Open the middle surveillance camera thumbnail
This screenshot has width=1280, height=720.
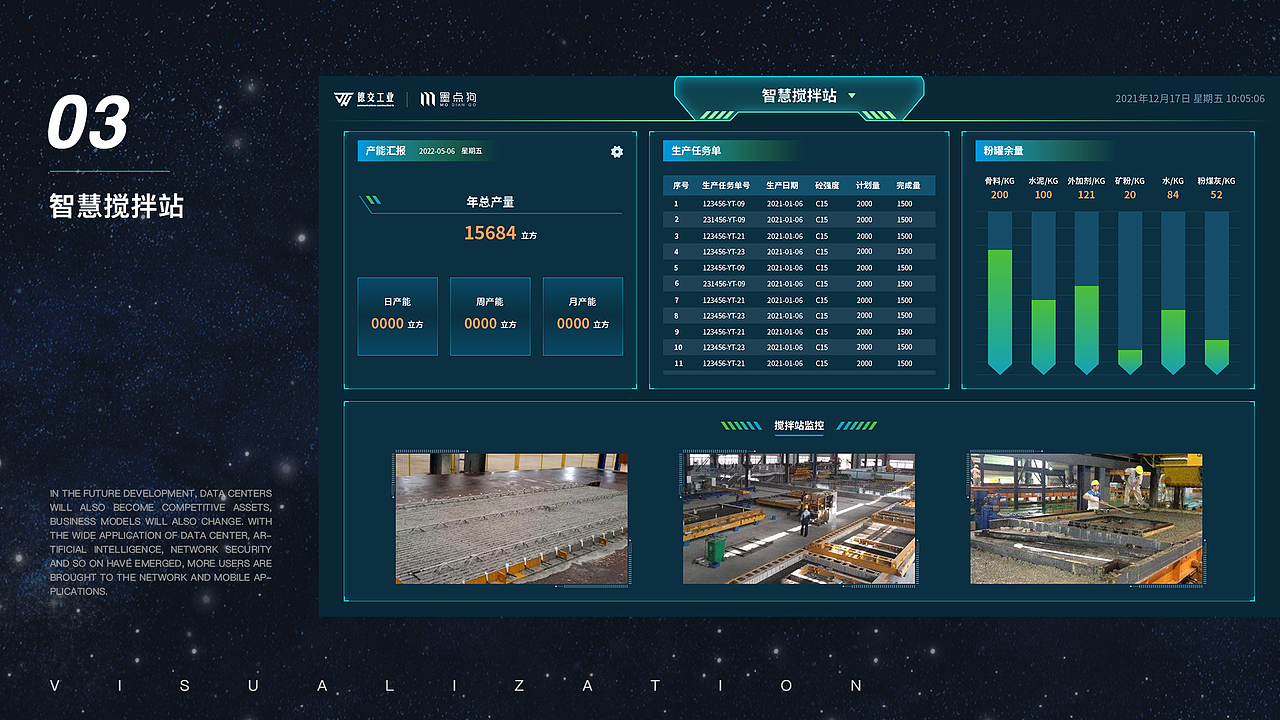[x=799, y=516]
